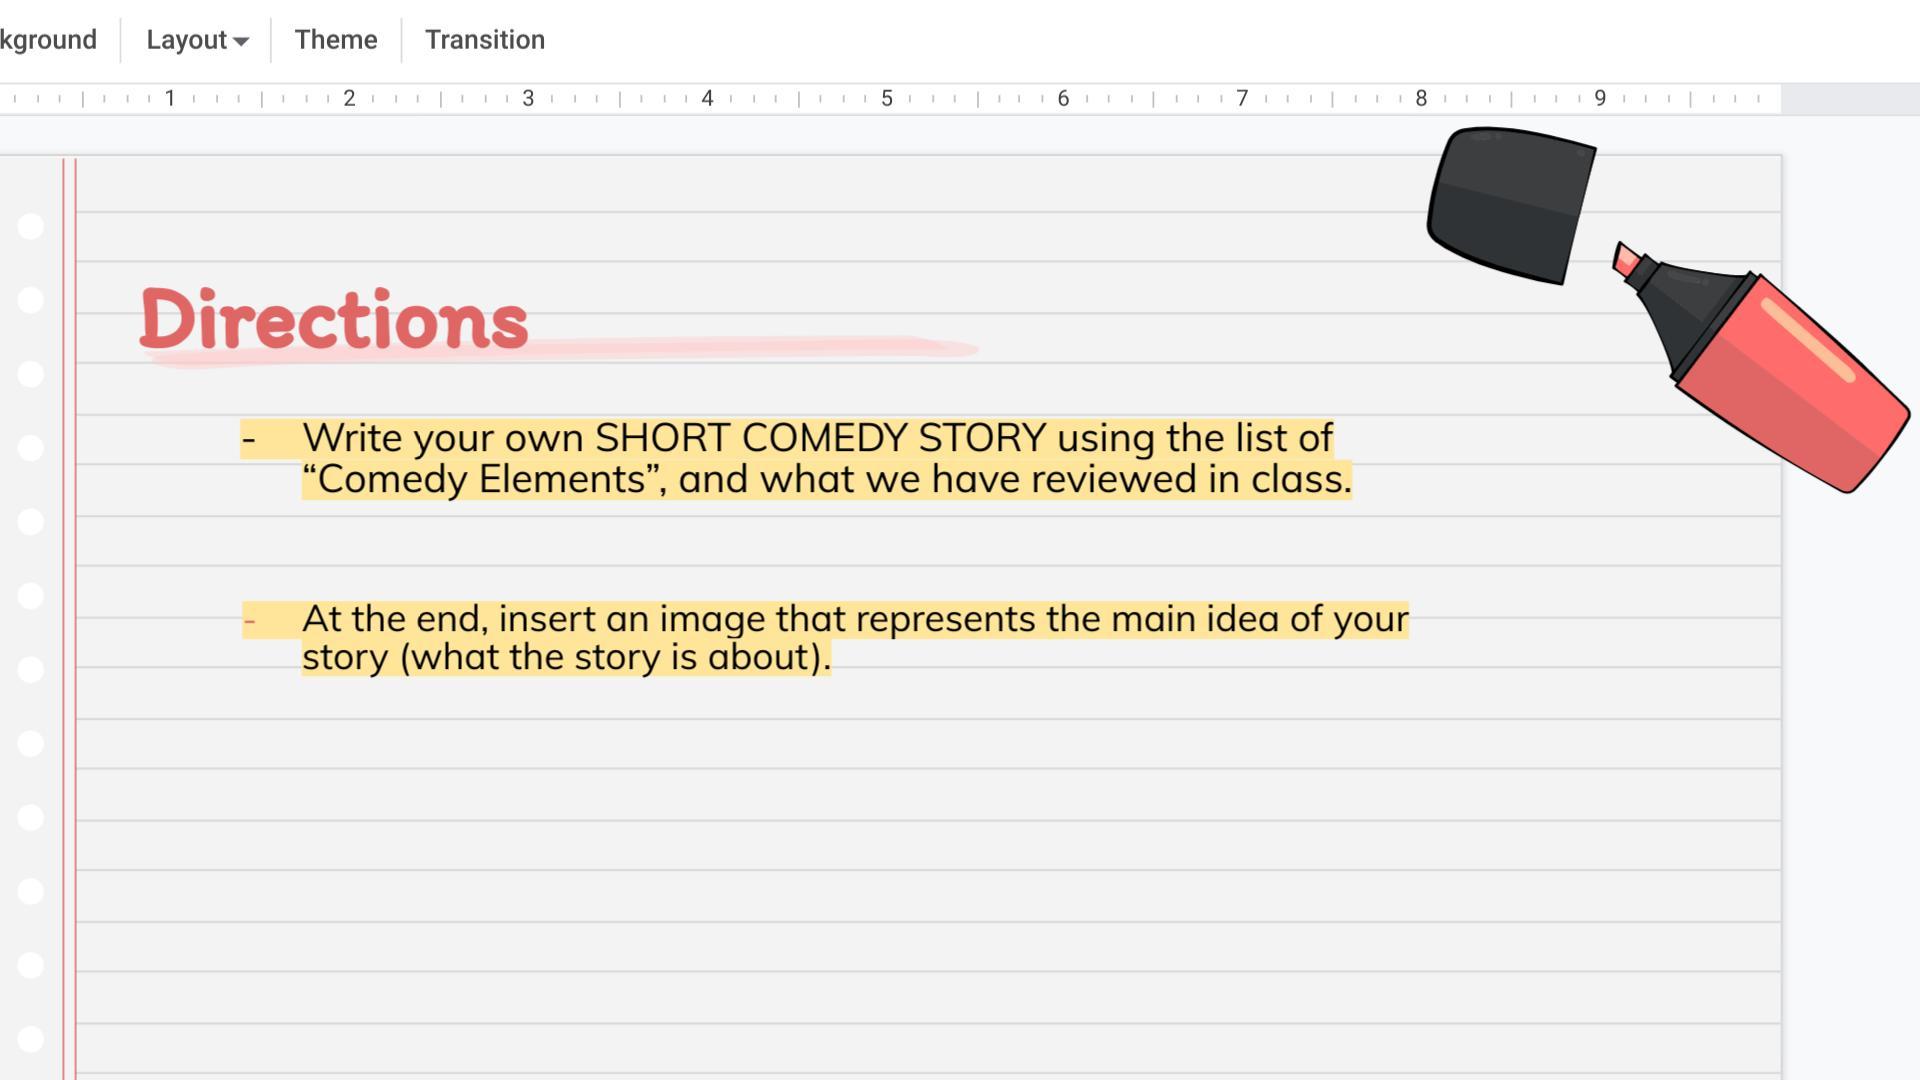Click the top notebook hole punch circle
The width and height of the screenshot is (1920, 1080).
click(x=31, y=227)
